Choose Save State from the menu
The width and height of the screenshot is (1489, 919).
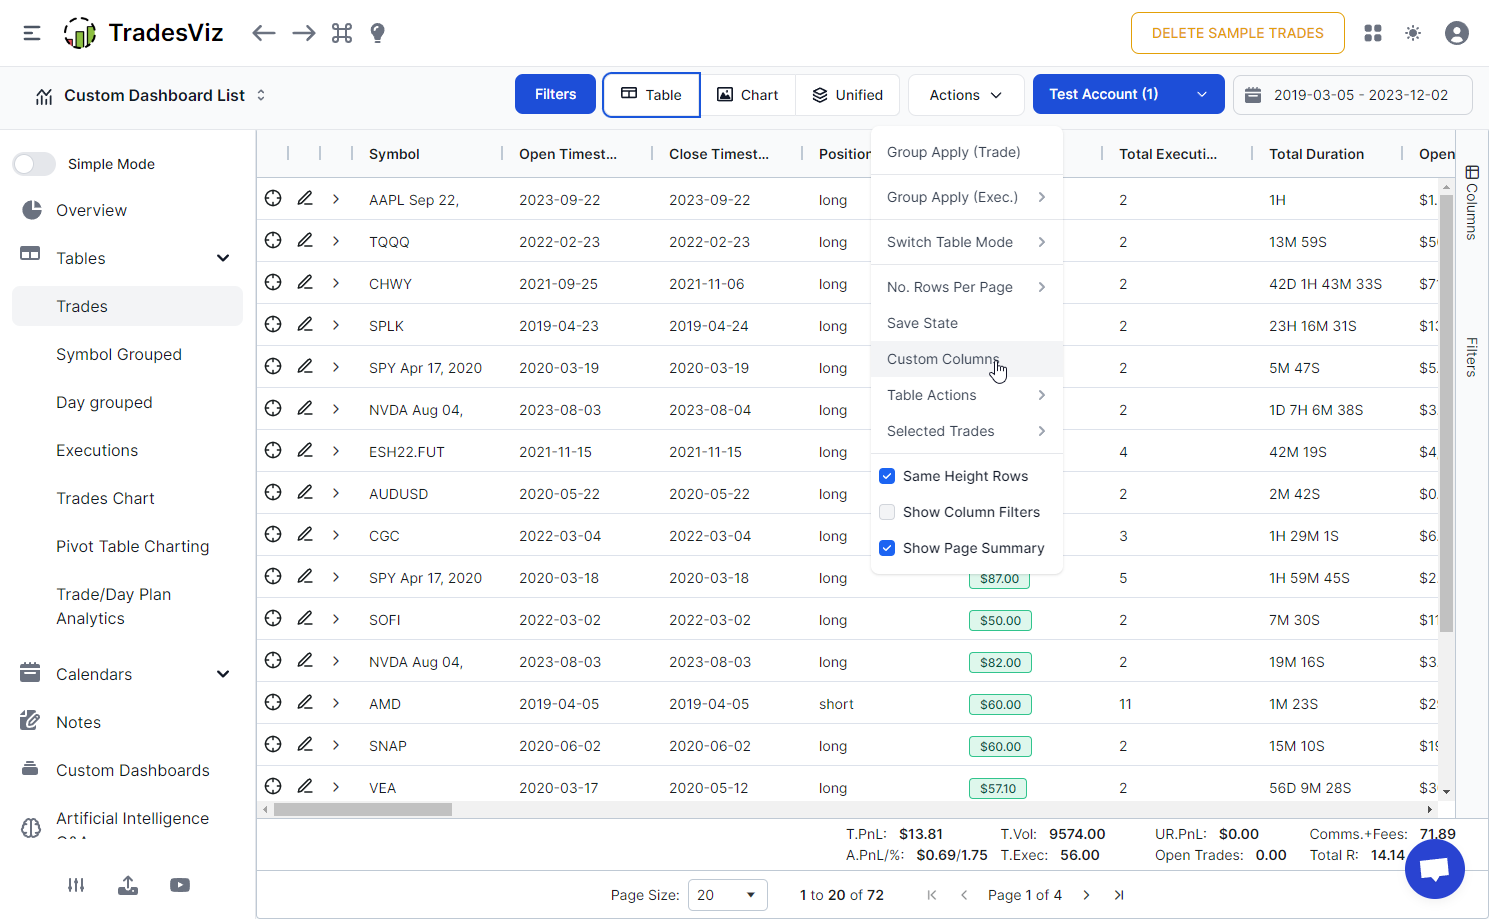pyautogui.click(x=966, y=323)
